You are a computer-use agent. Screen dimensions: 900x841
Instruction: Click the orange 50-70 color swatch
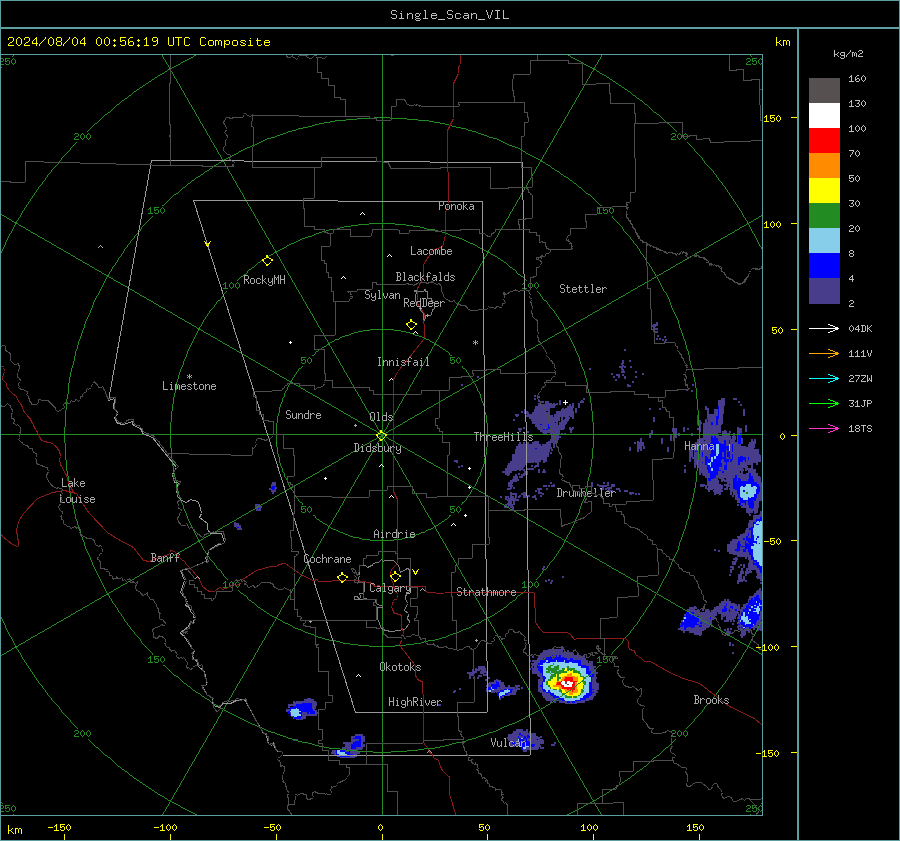824,166
